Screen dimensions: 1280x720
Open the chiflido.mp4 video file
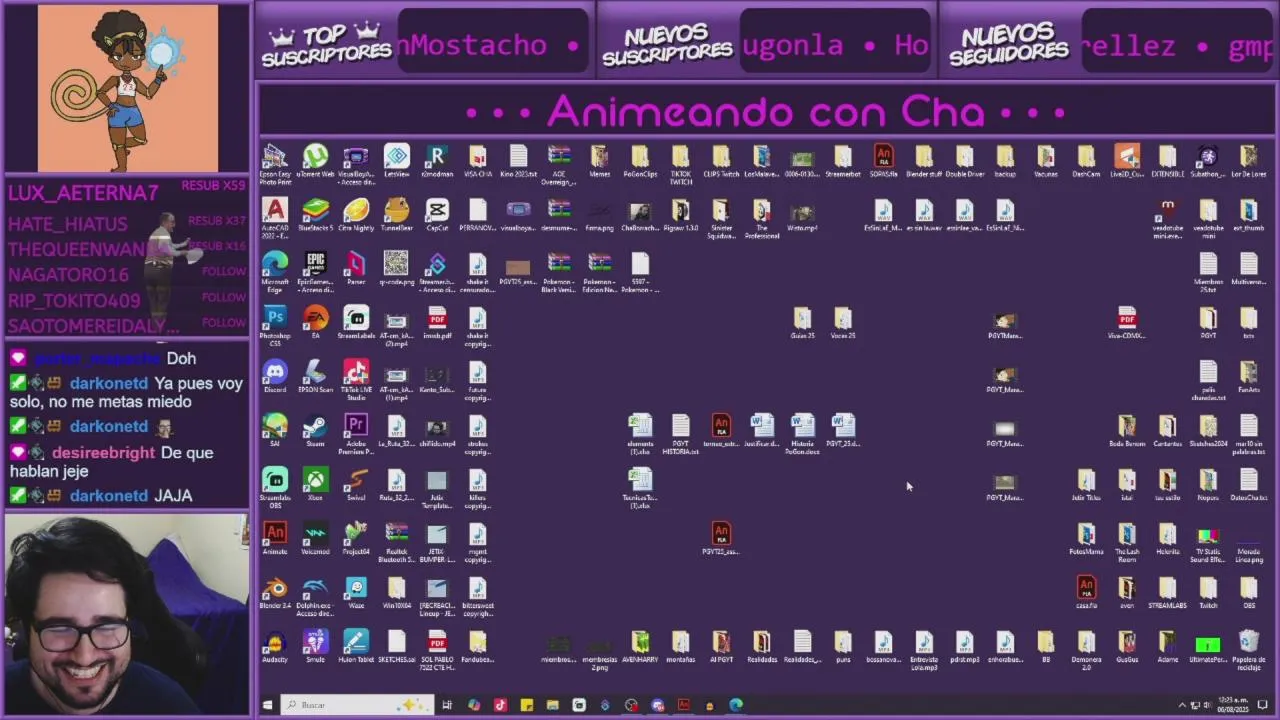pos(437,432)
